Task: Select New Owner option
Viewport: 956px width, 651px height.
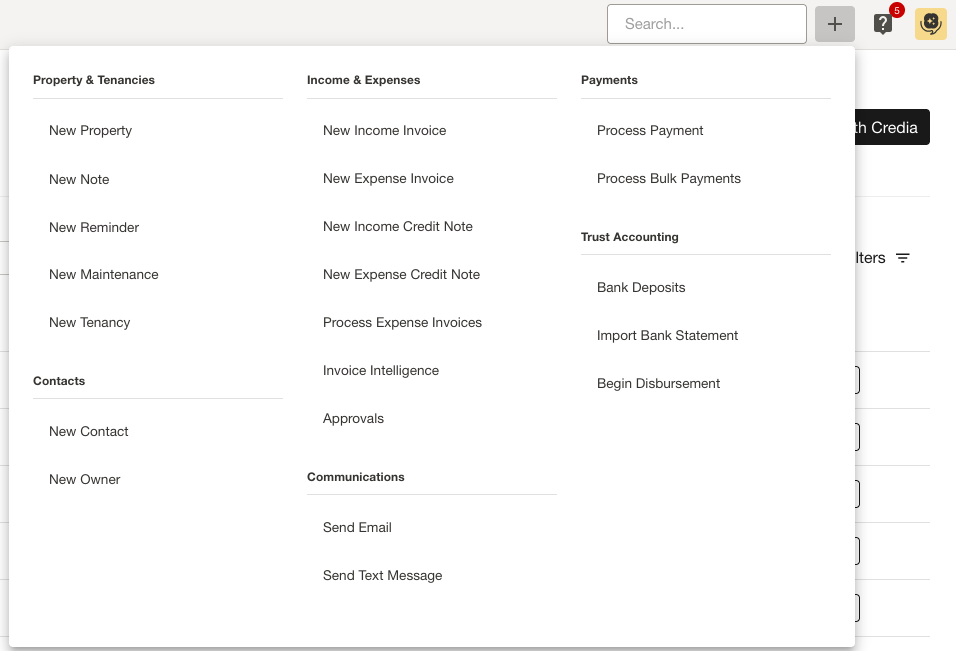Action: (84, 480)
